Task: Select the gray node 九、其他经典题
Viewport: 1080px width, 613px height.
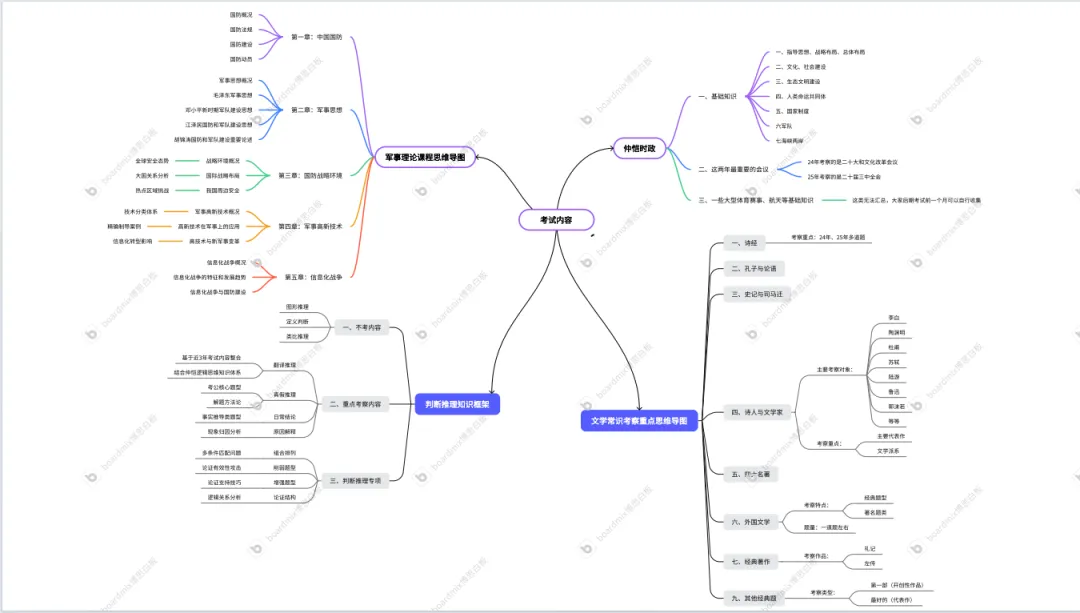Action: click(754, 599)
